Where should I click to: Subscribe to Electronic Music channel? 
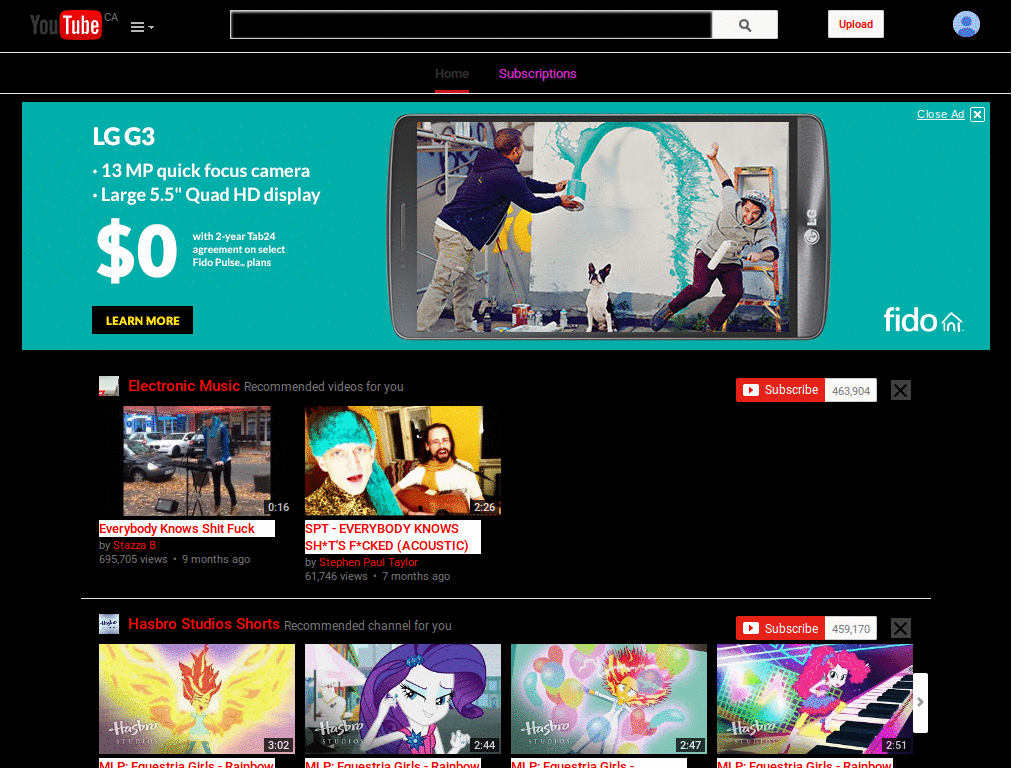(x=780, y=390)
